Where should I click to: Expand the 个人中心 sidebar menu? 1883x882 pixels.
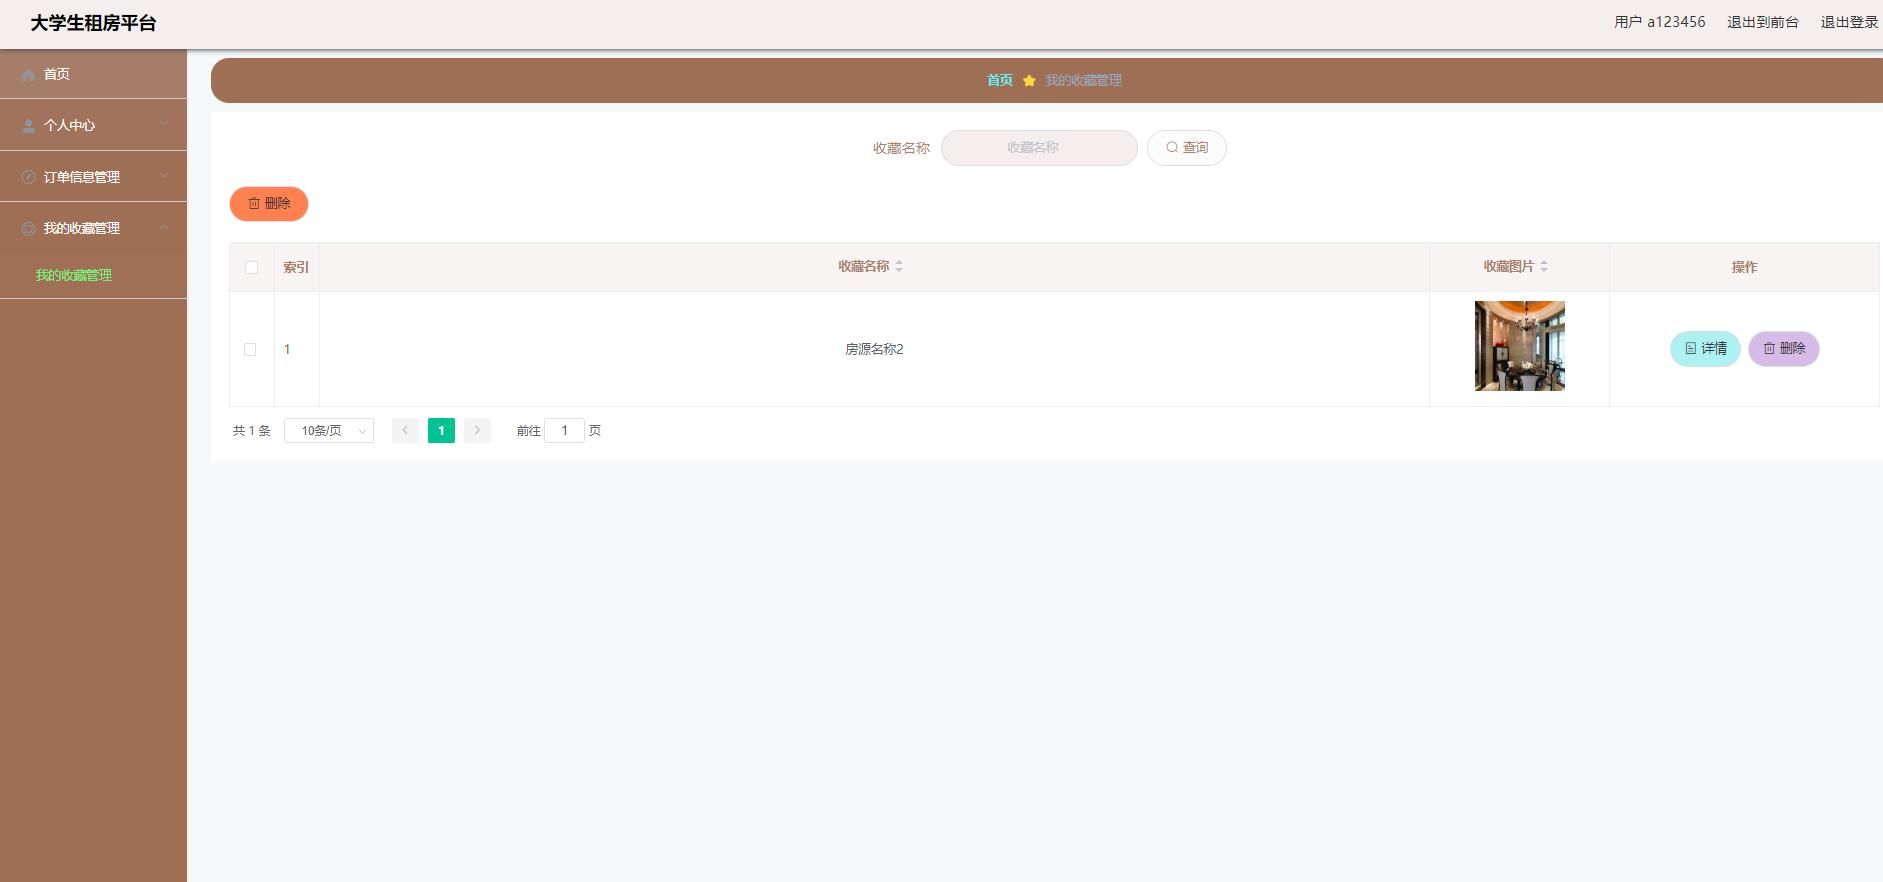tap(93, 125)
